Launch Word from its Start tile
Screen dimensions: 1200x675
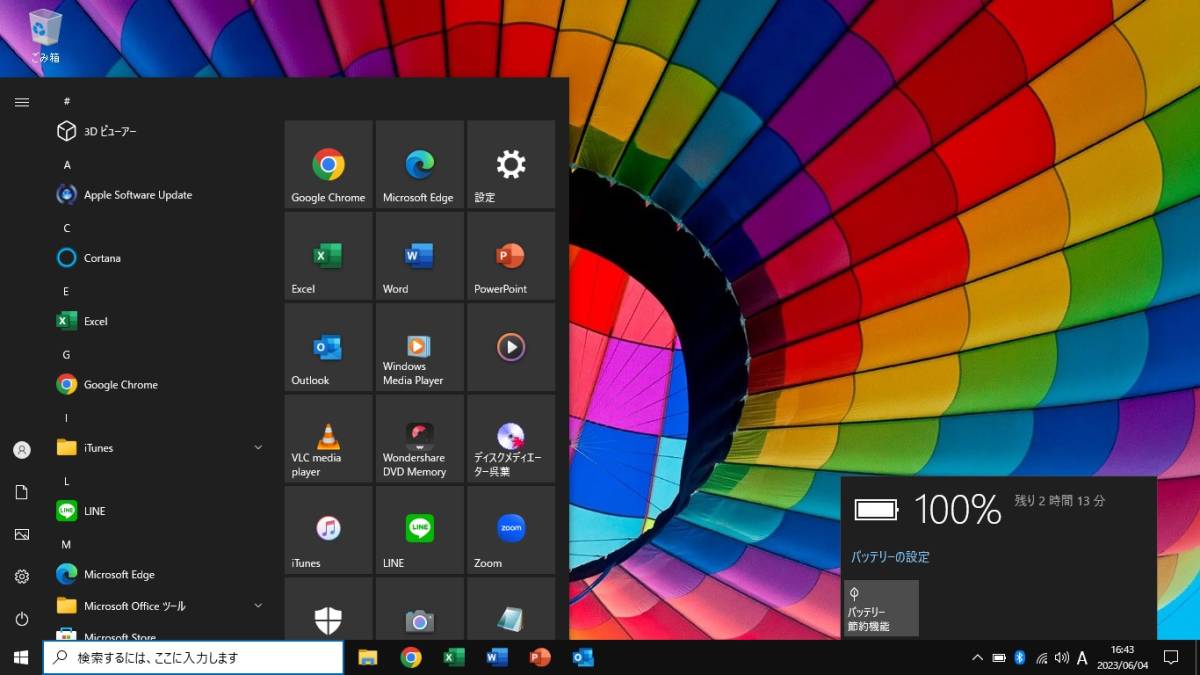[x=420, y=256]
